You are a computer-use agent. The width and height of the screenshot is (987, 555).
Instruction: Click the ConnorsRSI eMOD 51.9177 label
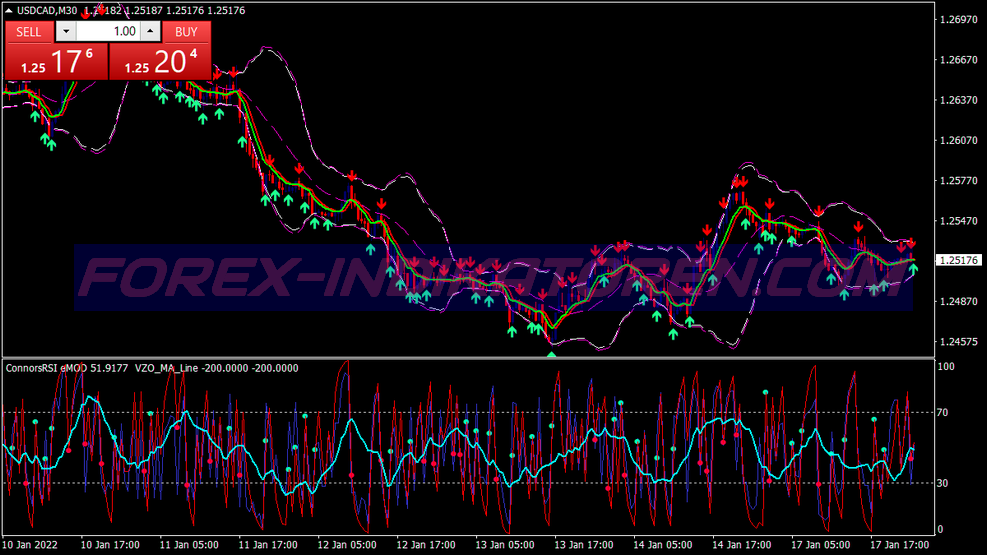[67, 368]
